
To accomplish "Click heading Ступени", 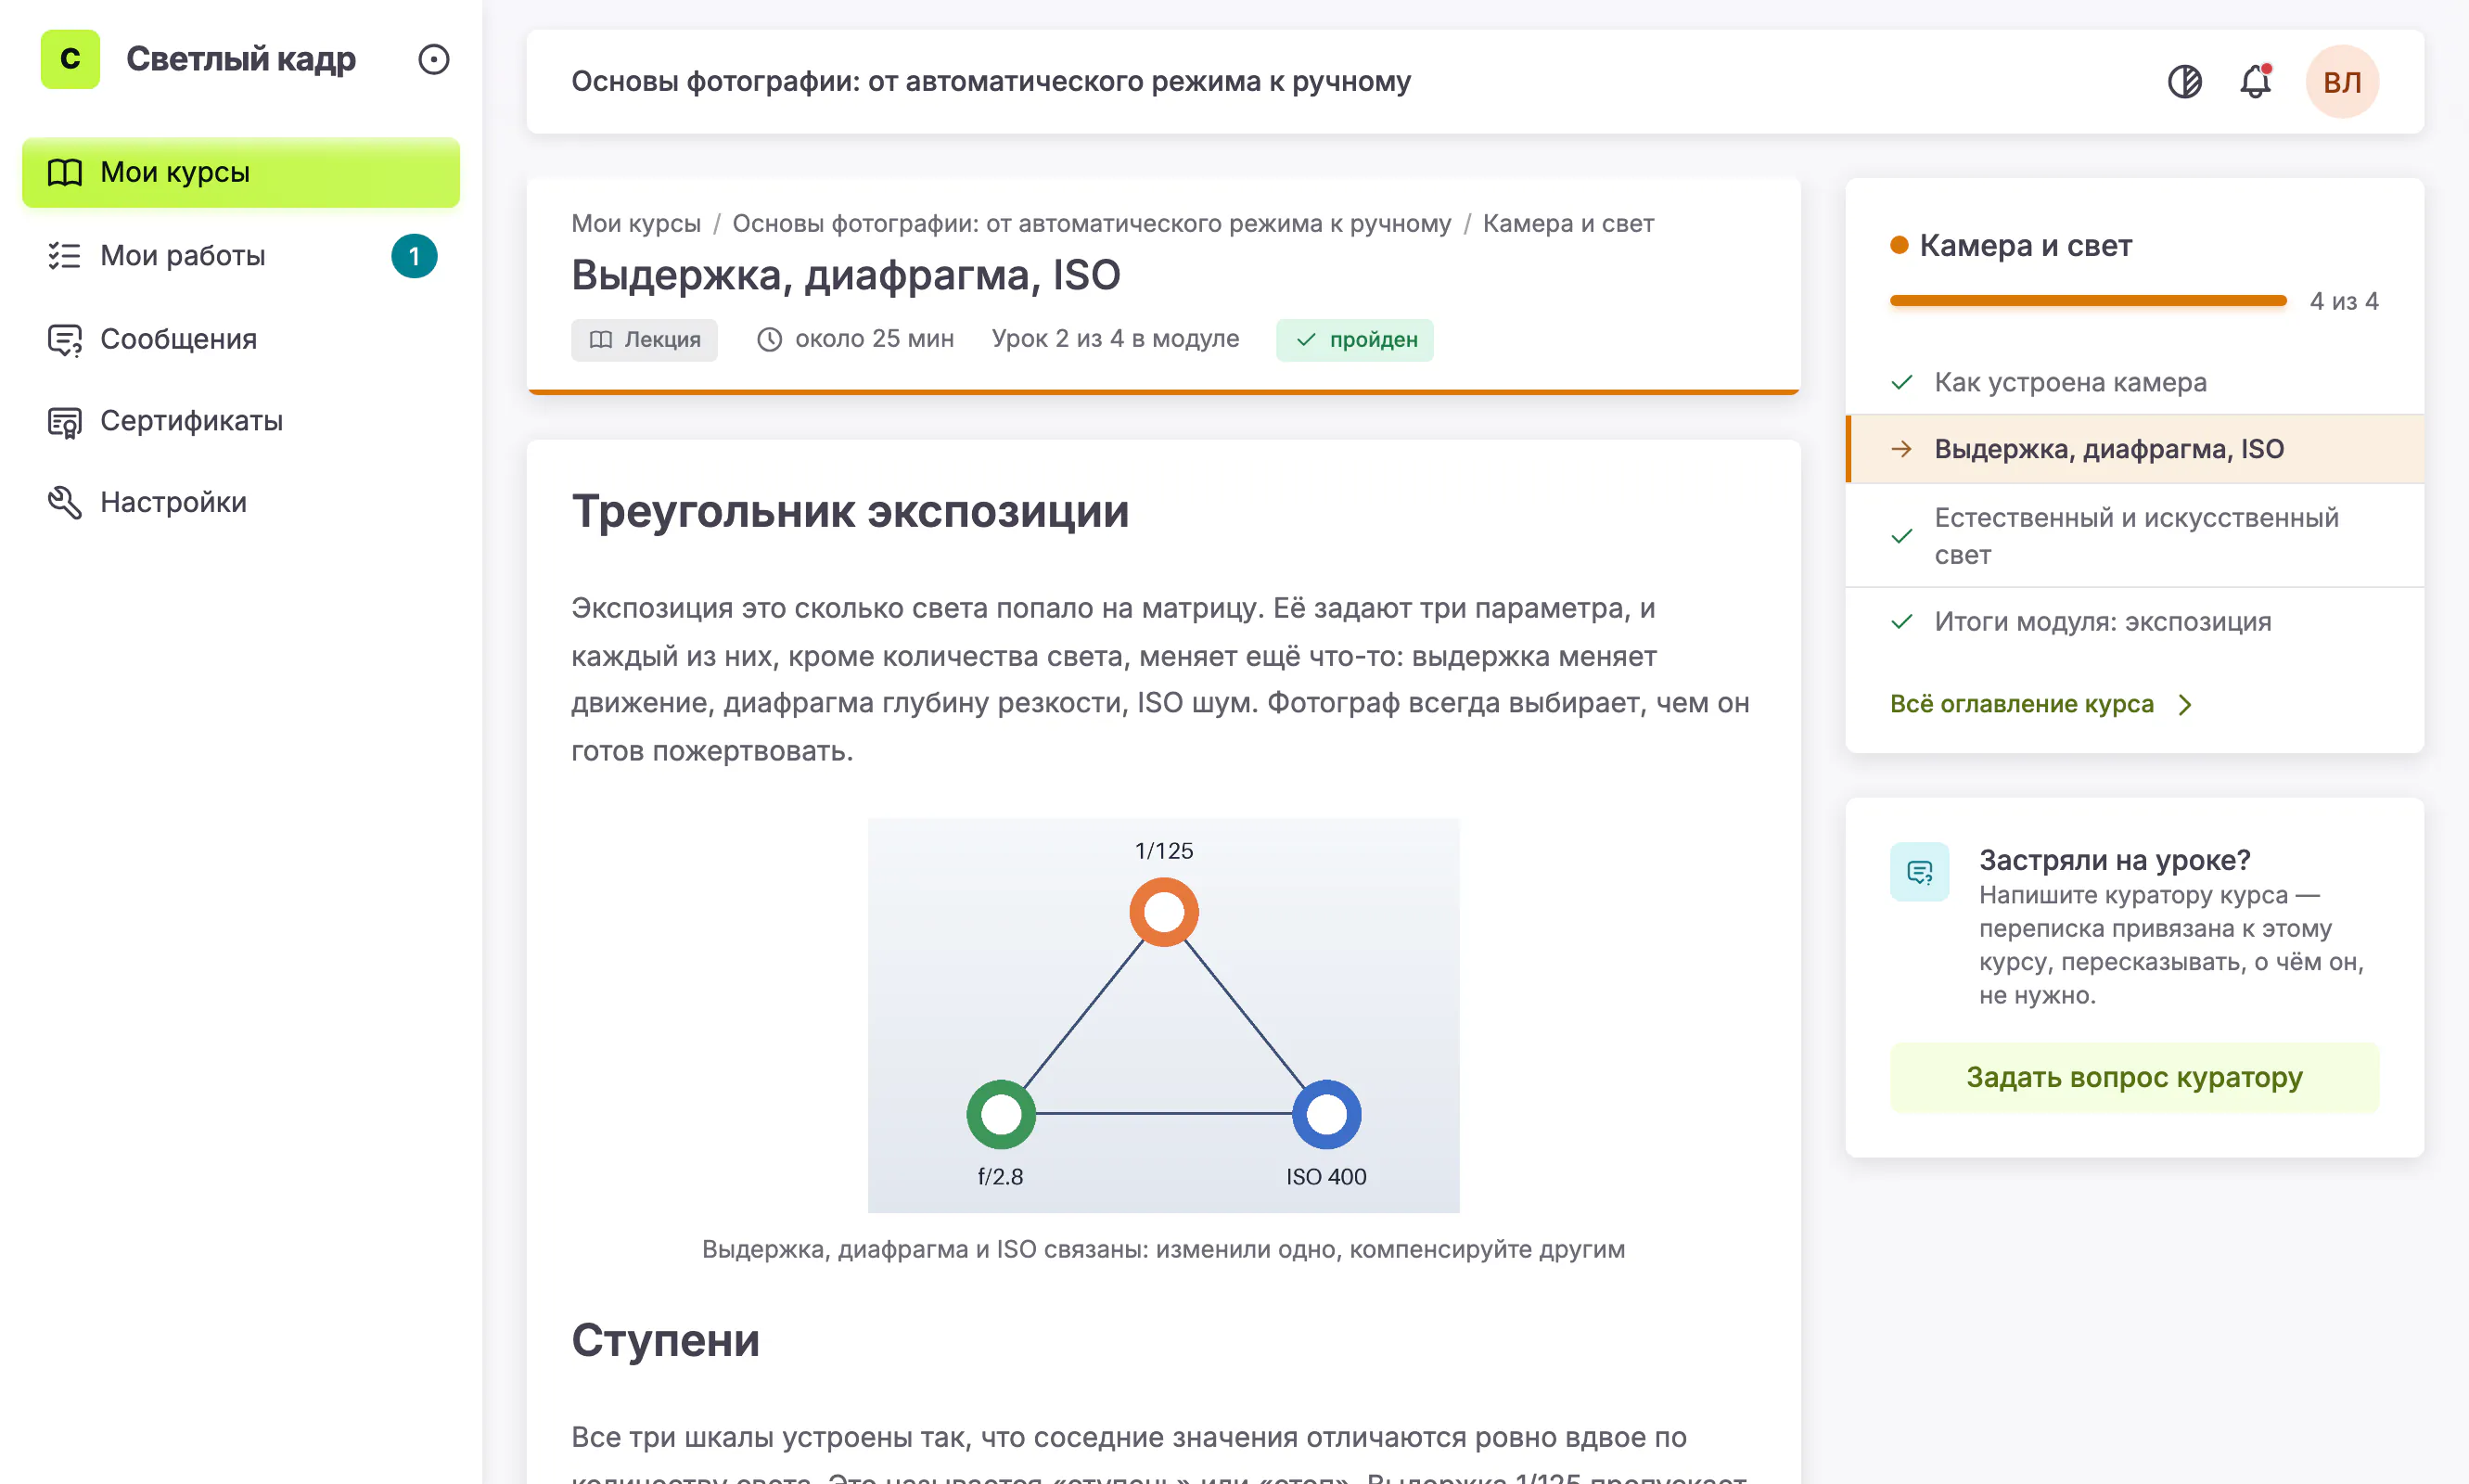I will tap(665, 1340).
